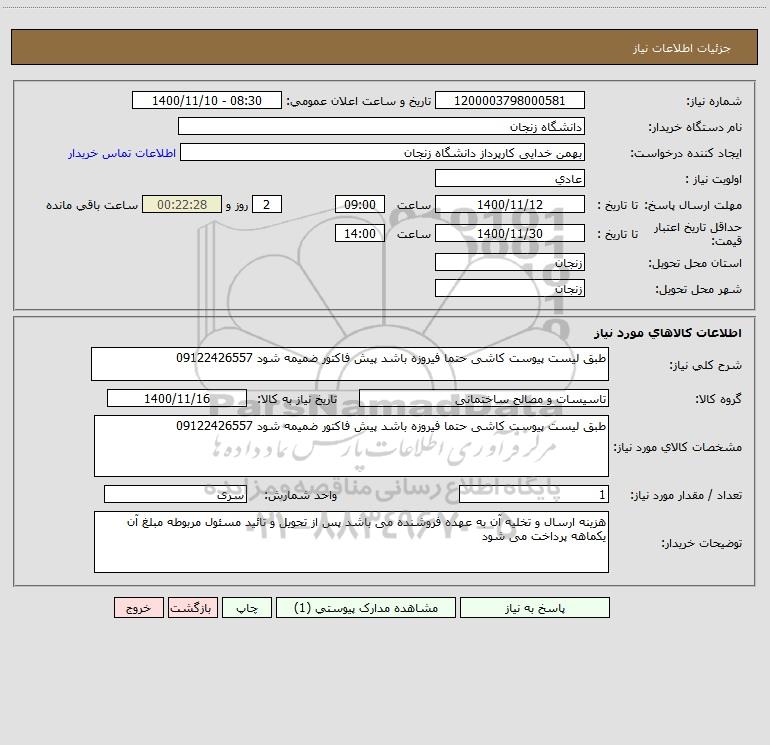Click the چاپ print button

pyautogui.click(x=247, y=607)
